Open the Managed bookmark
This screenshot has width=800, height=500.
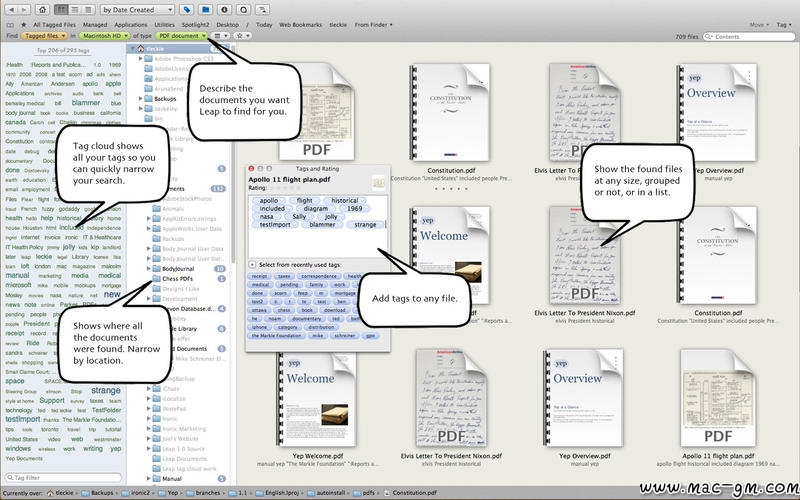[x=95, y=24]
